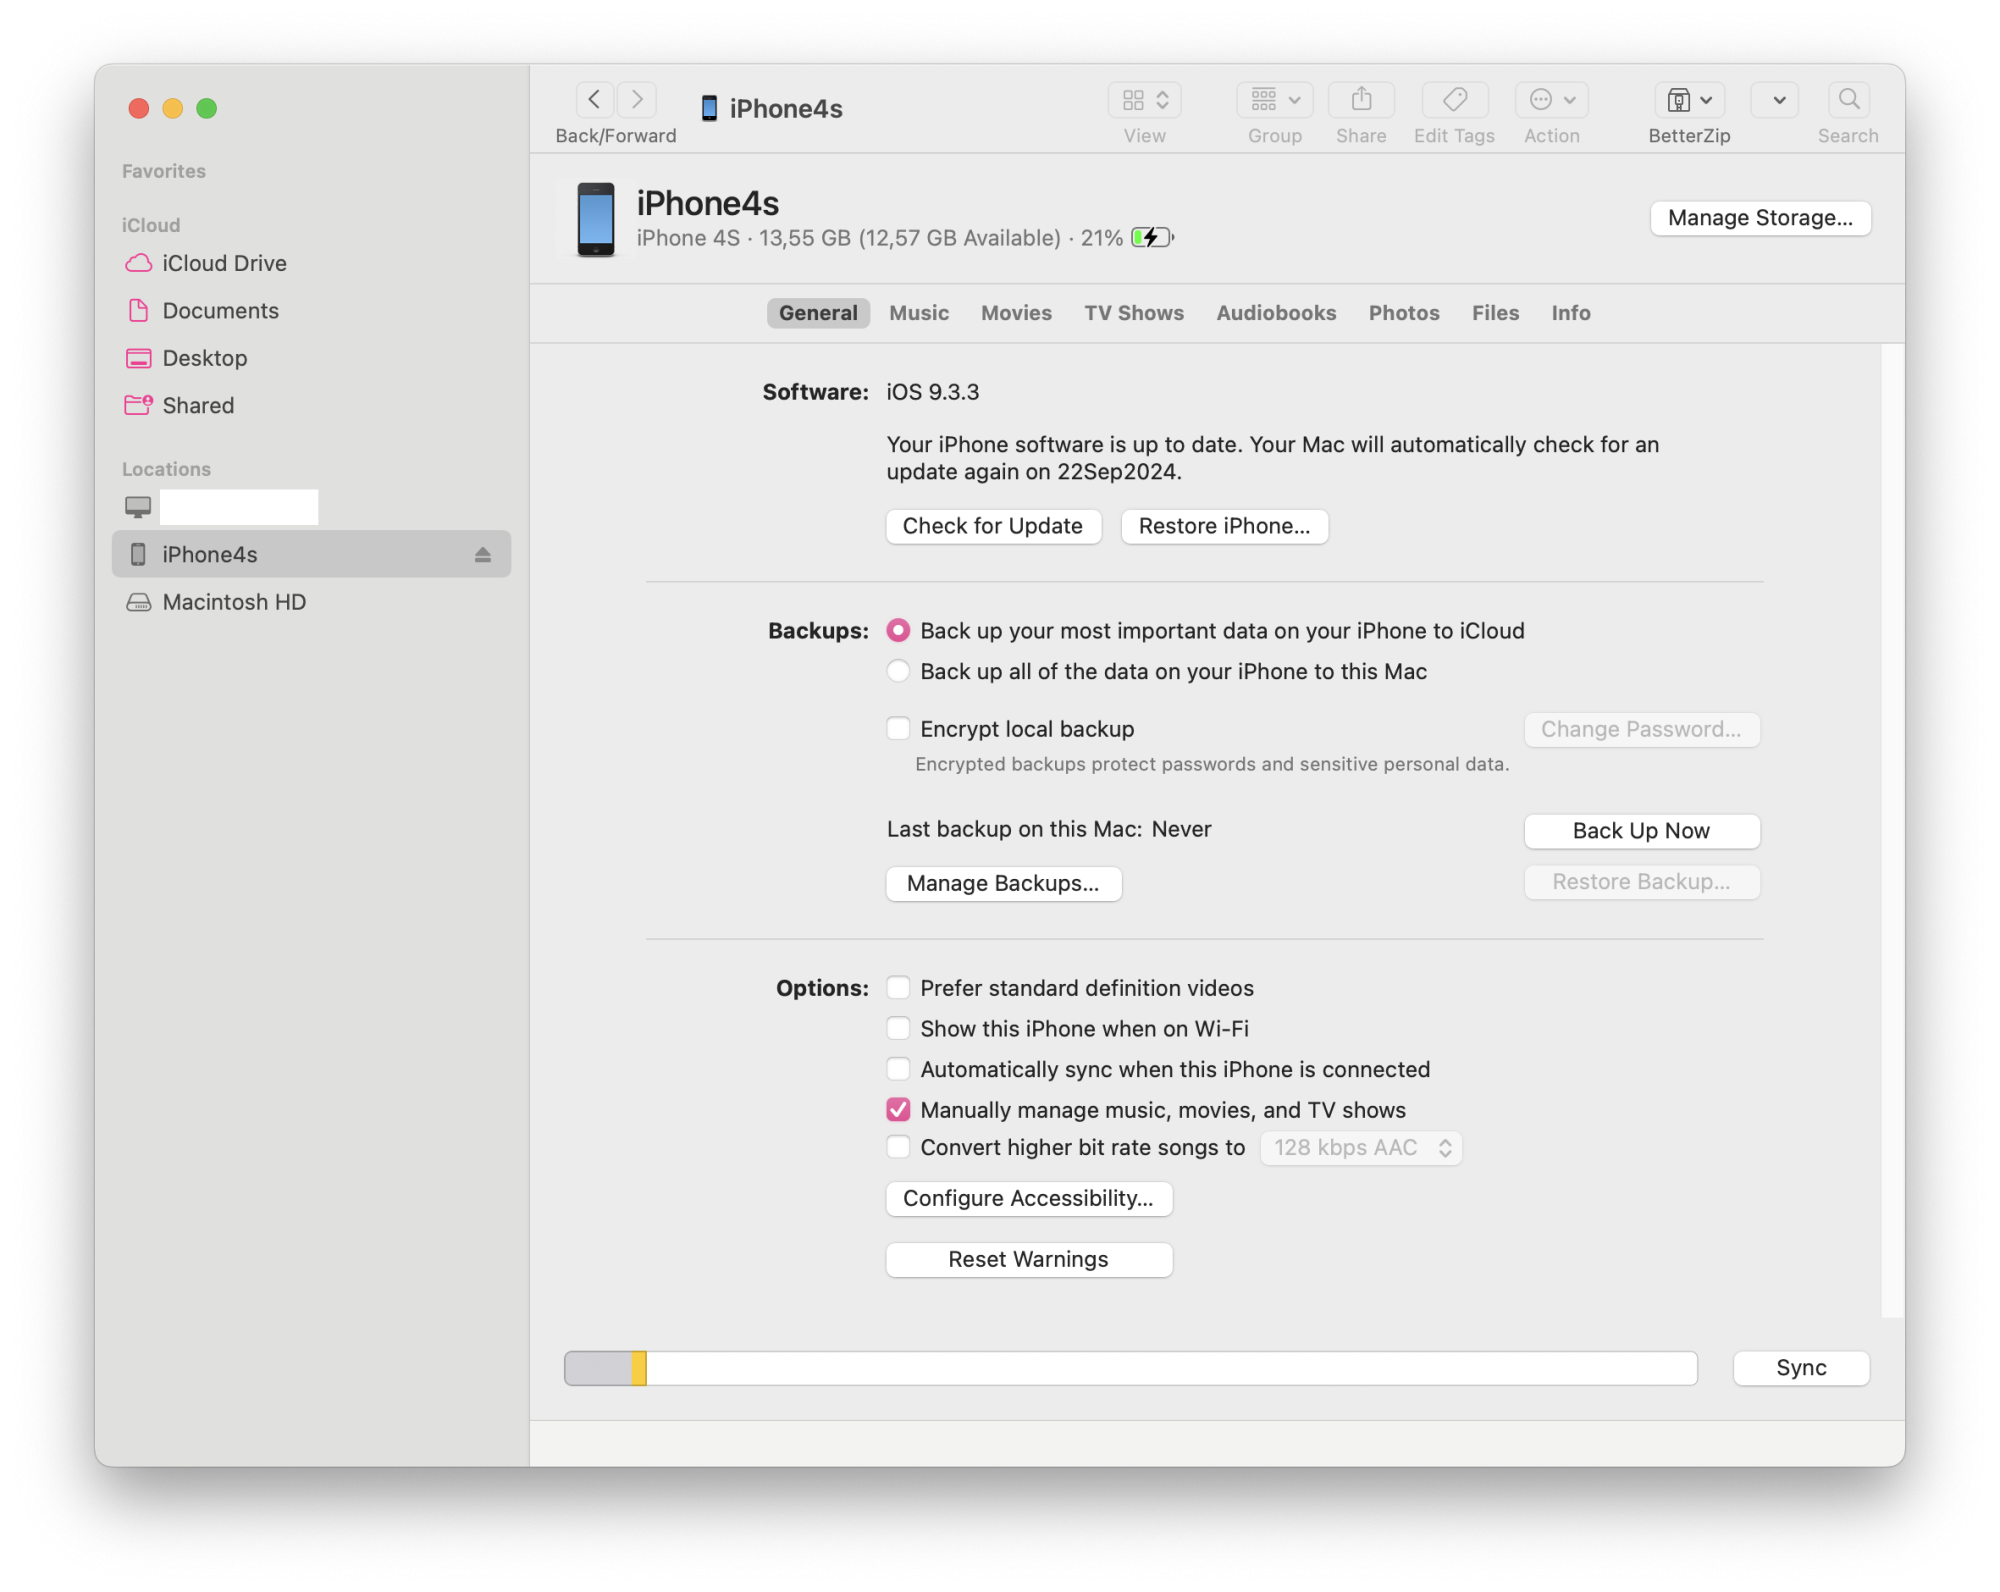Select back up to this Mac radio

click(x=898, y=671)
